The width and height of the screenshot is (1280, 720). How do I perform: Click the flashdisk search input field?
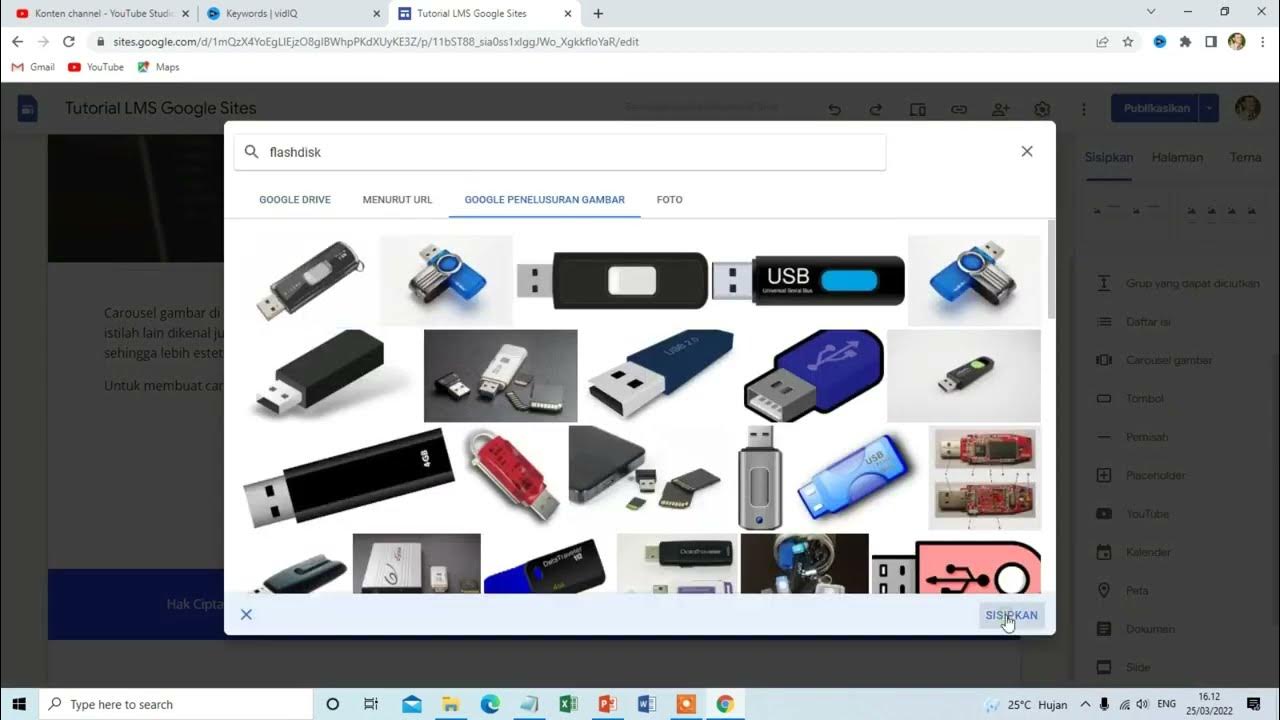560,152
